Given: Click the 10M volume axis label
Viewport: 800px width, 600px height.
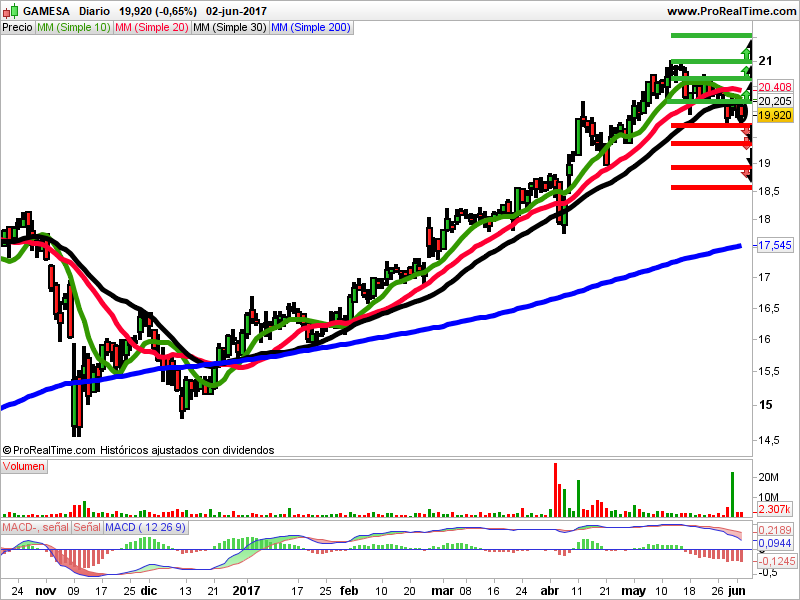Looking at the screenshot, I should [x=768, y=496].
